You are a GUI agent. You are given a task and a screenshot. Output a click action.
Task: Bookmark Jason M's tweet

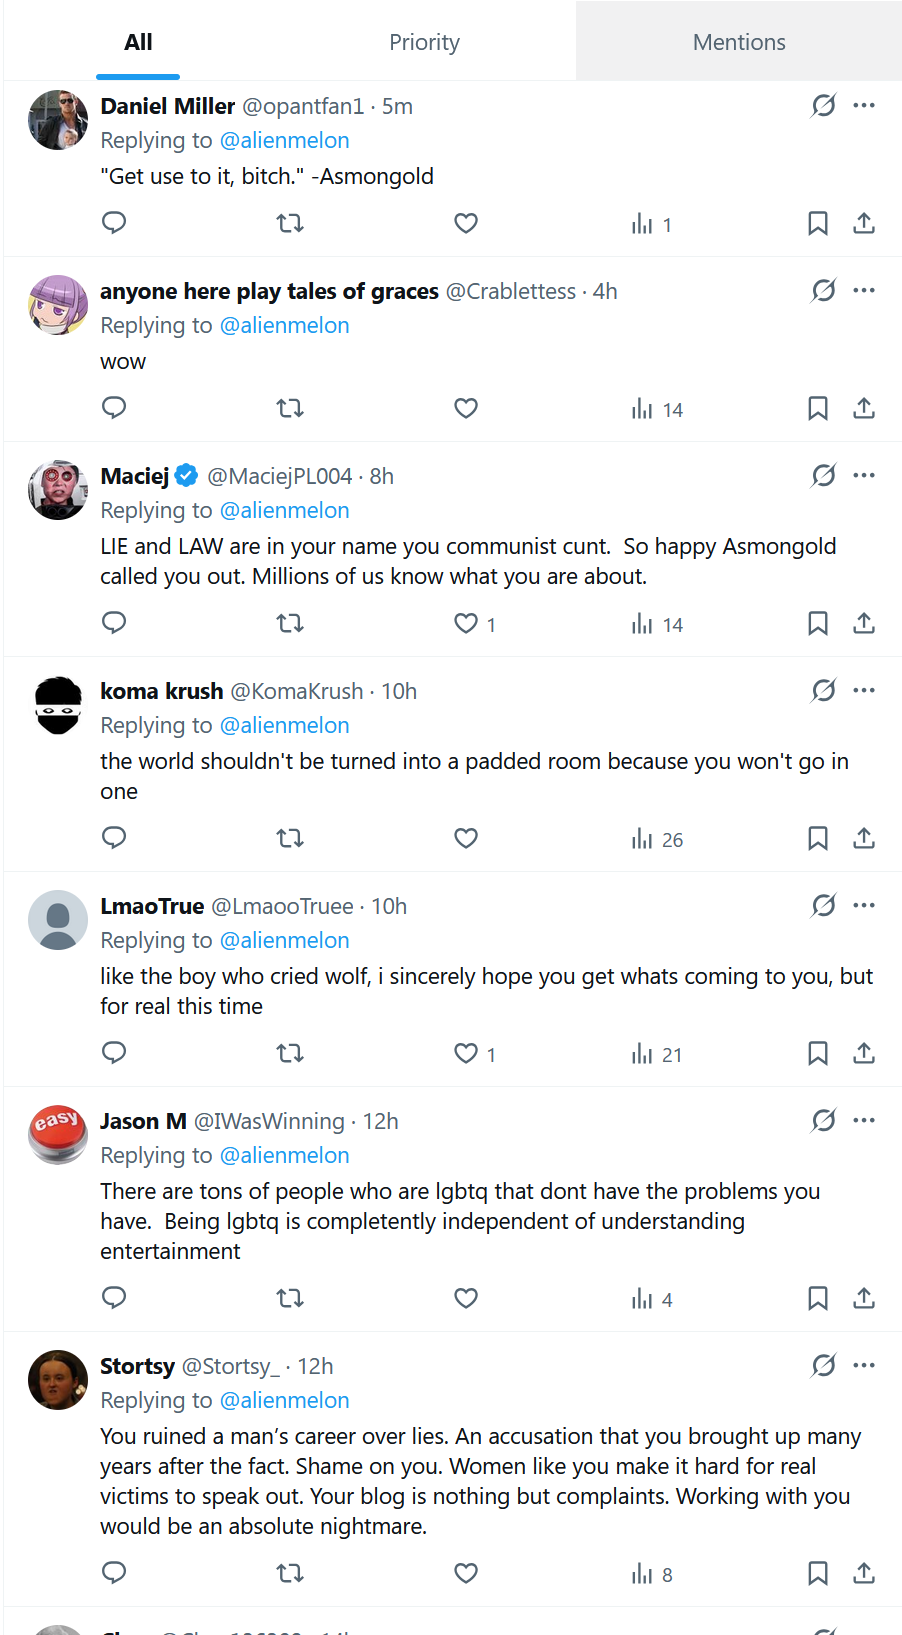click(x=817, y=1299)
